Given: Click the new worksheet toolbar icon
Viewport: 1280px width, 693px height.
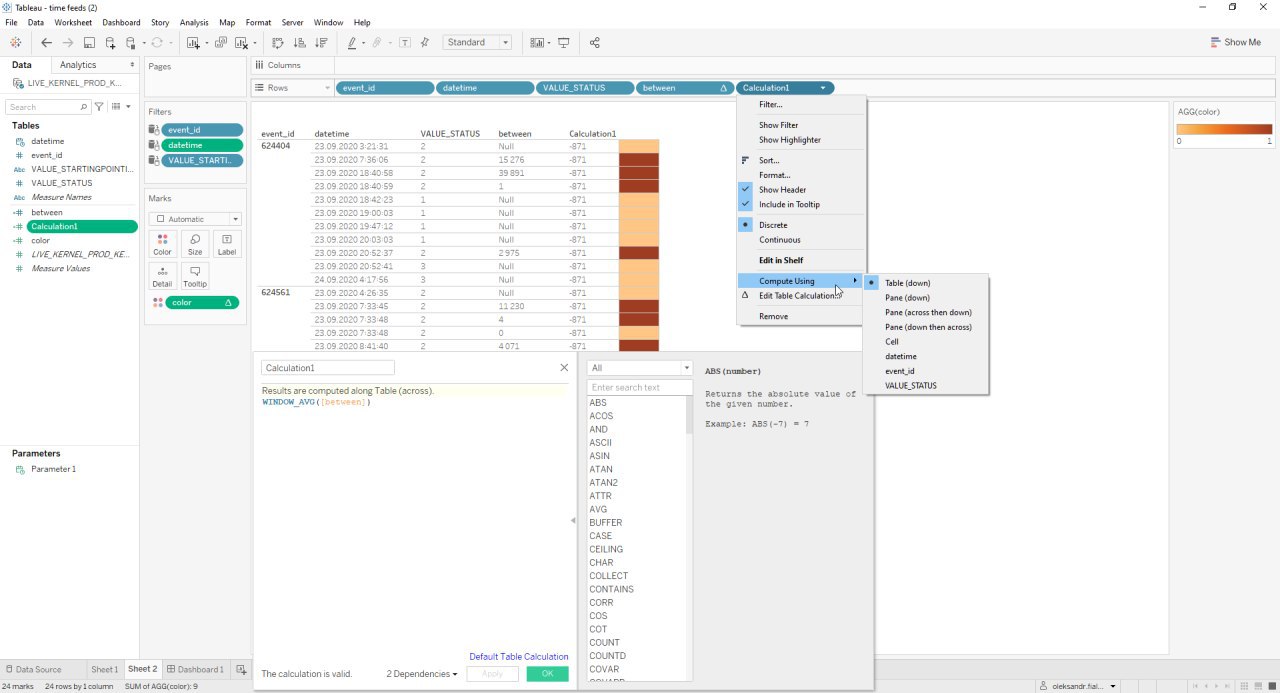Looking at the screenshot, I should (193, 43).
